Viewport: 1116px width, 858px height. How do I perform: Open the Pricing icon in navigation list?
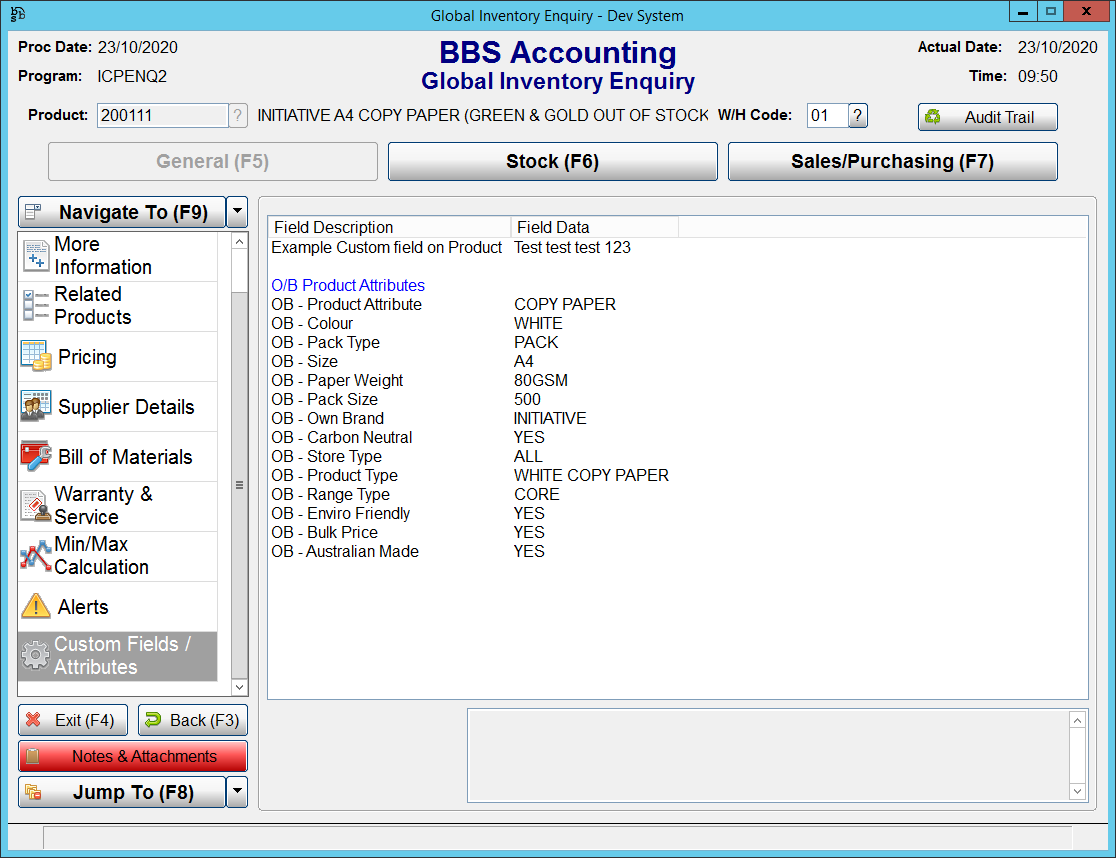36,356
